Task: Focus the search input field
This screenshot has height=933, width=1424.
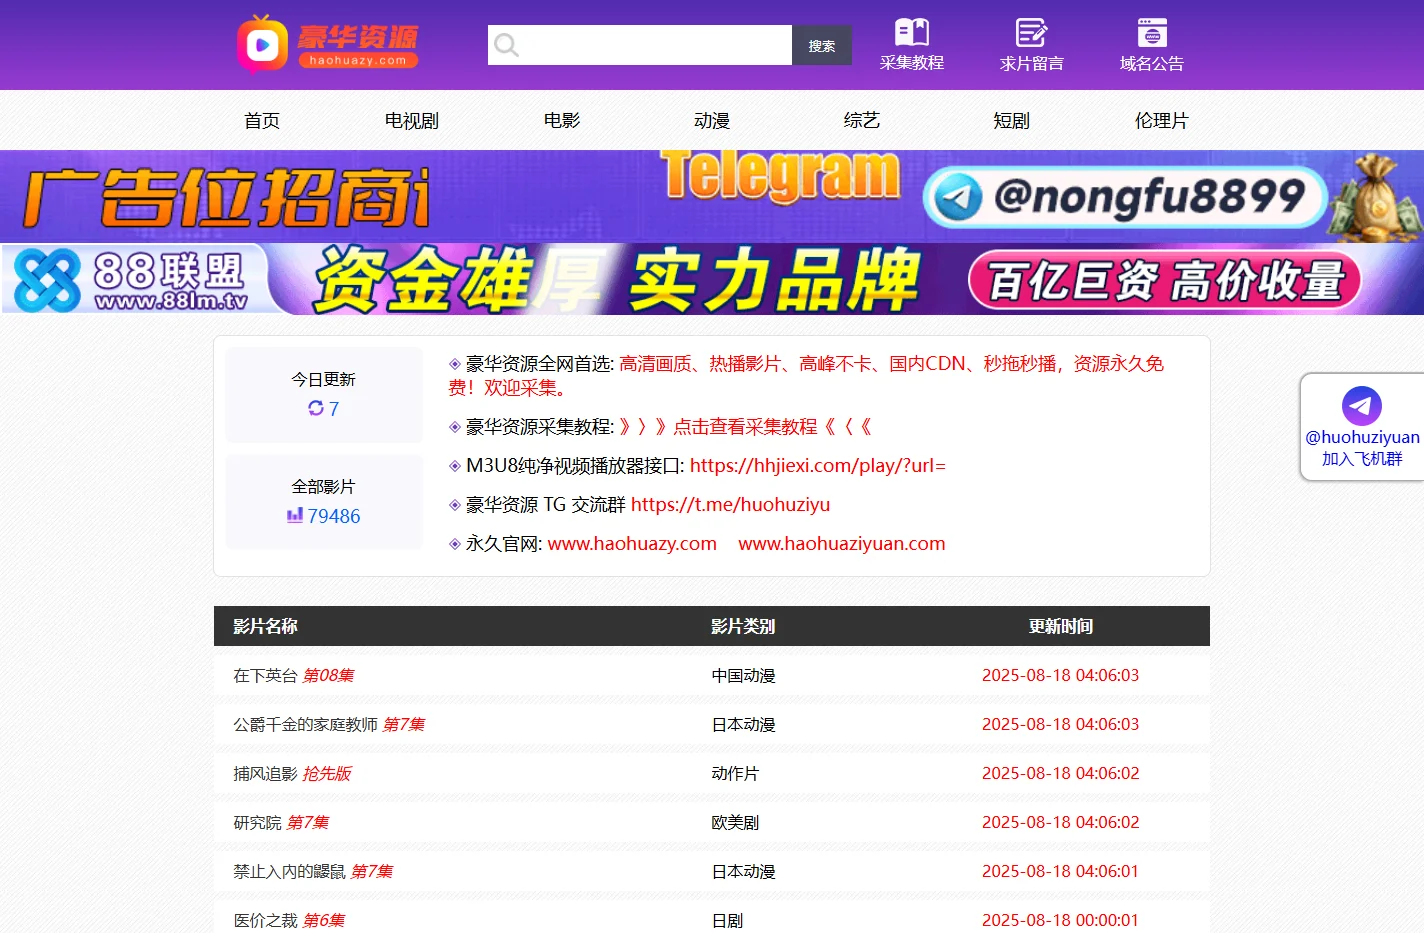Action: tap(640, 45)
